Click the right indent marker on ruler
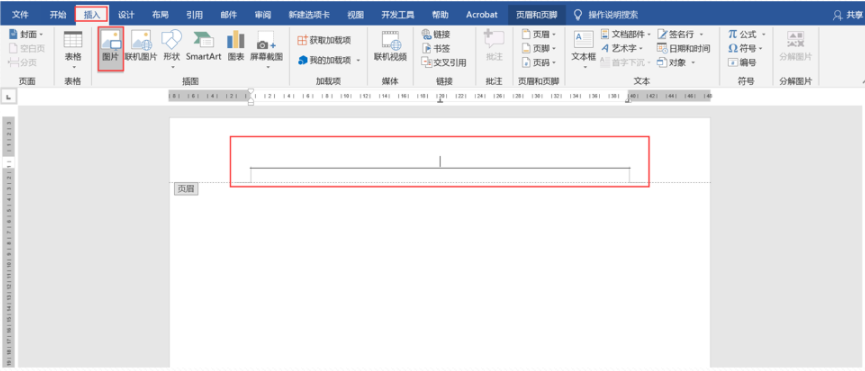Viewport: 865px width, 371px height. [x=628, y=101]
